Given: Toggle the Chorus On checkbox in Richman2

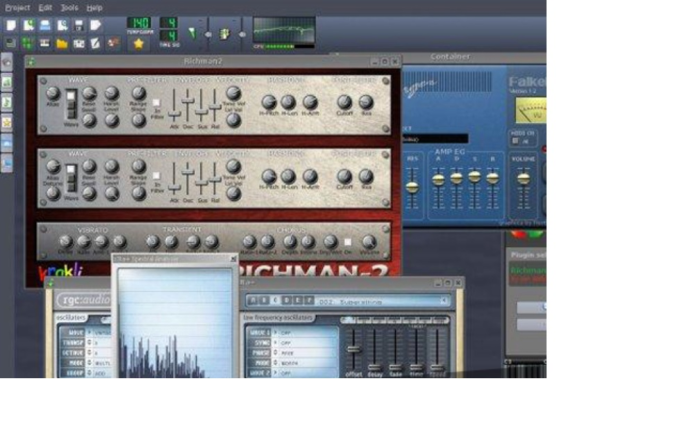Looking at the screenshot, I should 347,242.
